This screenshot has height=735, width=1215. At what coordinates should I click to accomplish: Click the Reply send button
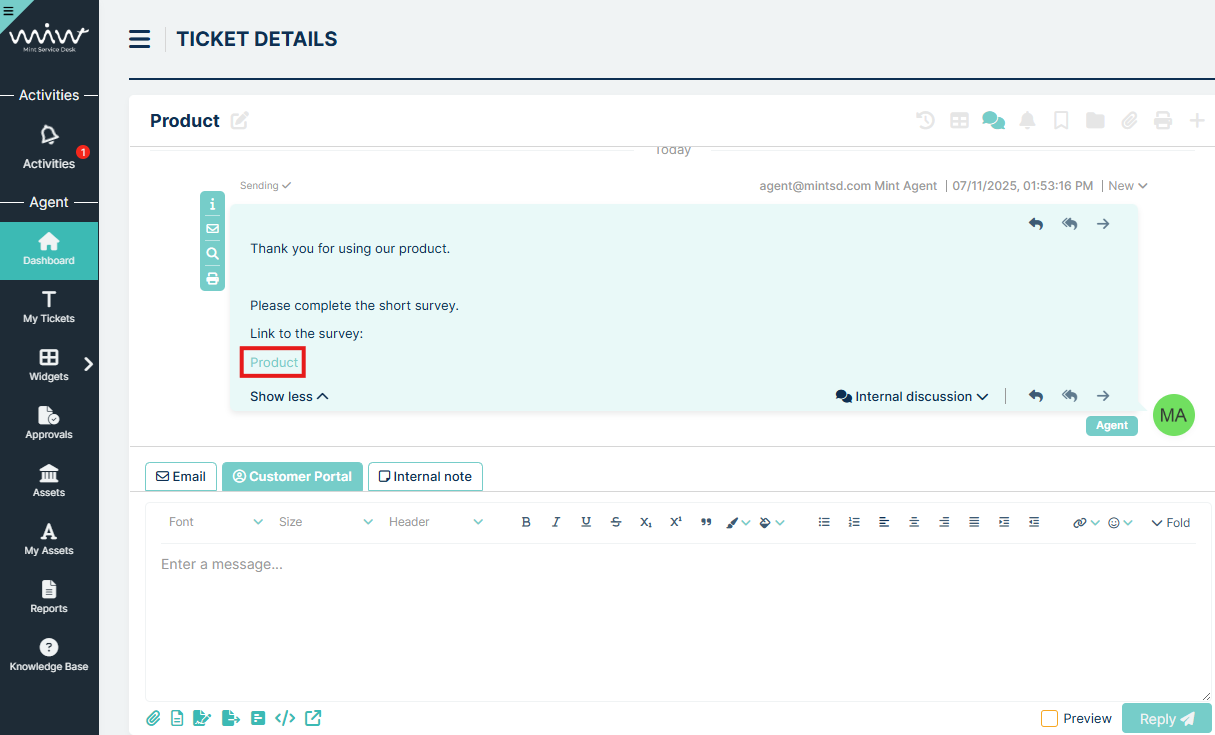(1166, 718)
